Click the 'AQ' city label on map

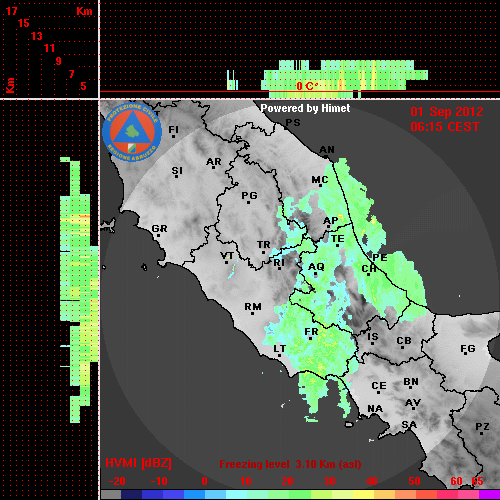click(x=316, y=267)
